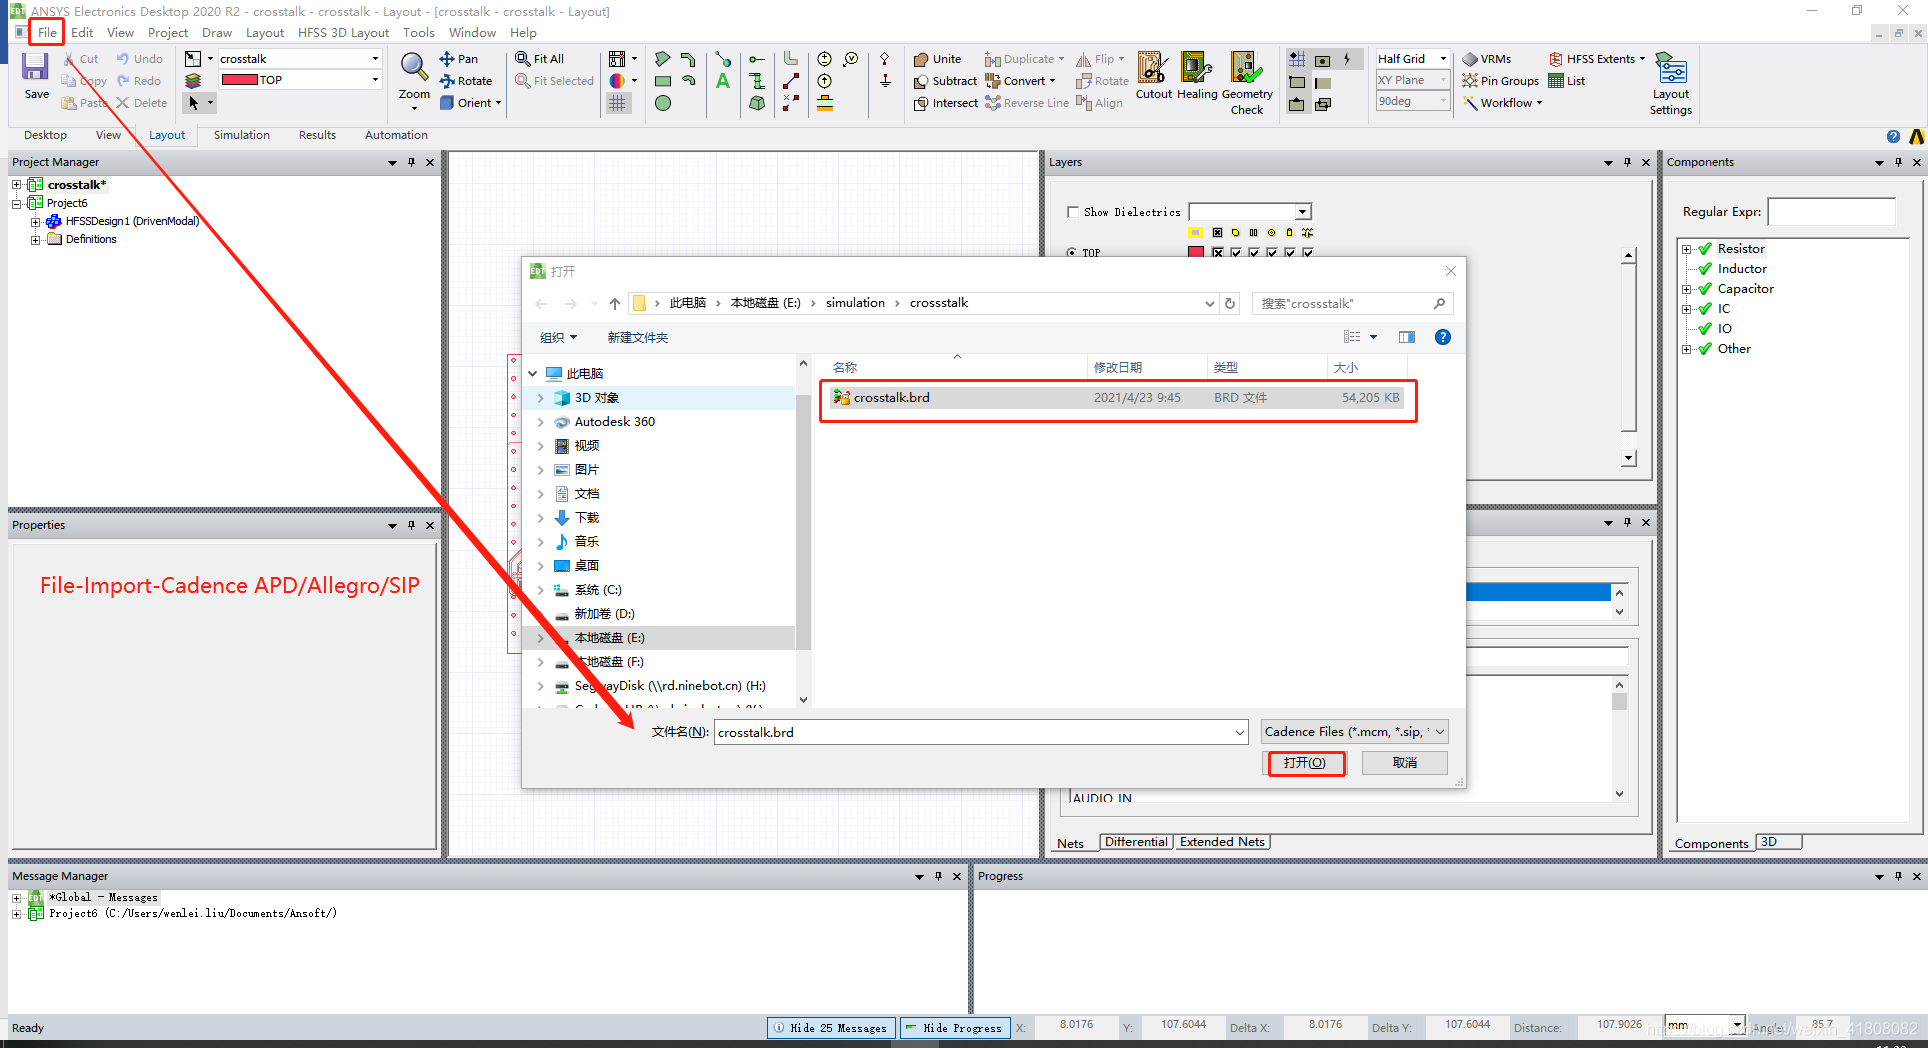Toggle Other green checkmark in Components
This screenshot has width=1928, height=1048.
[1705, 349]
